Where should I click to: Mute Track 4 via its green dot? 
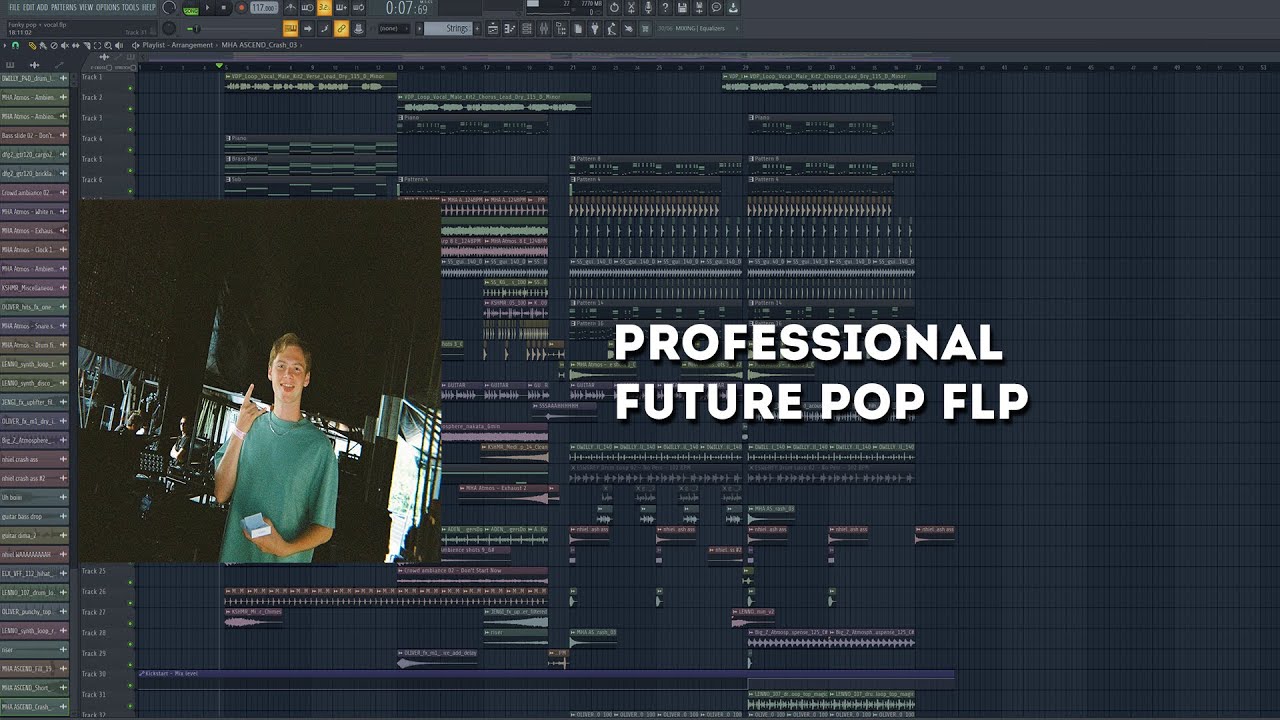130,149
